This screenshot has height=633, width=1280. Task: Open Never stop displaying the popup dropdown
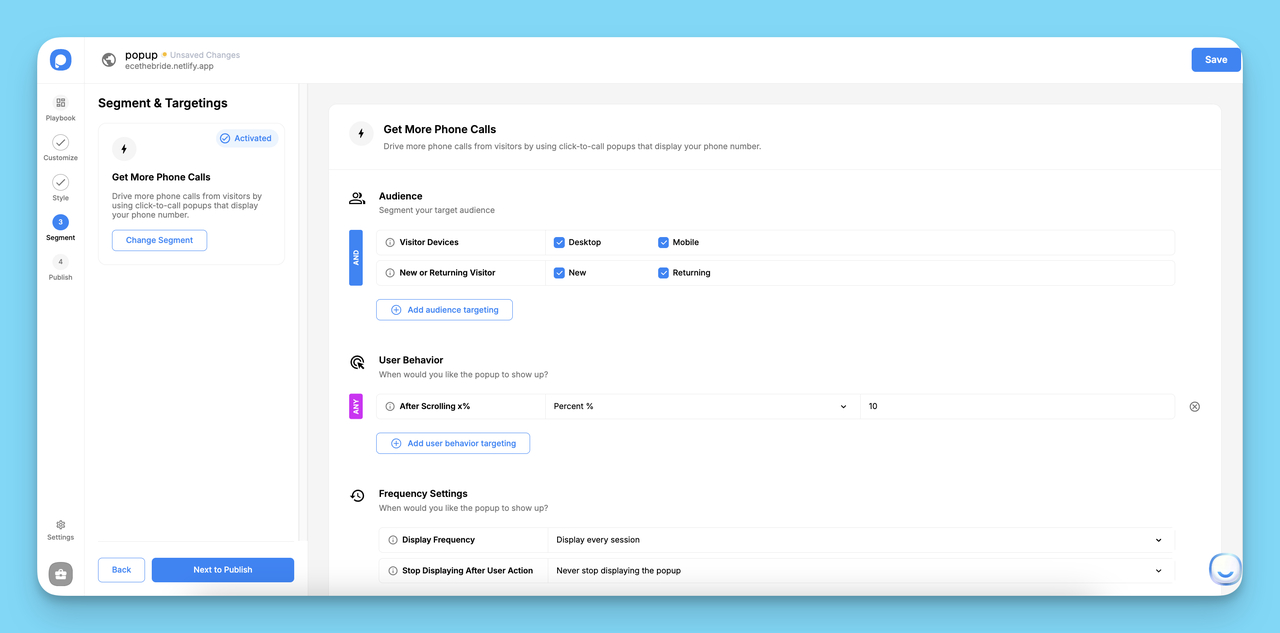(x=861, y=571)
